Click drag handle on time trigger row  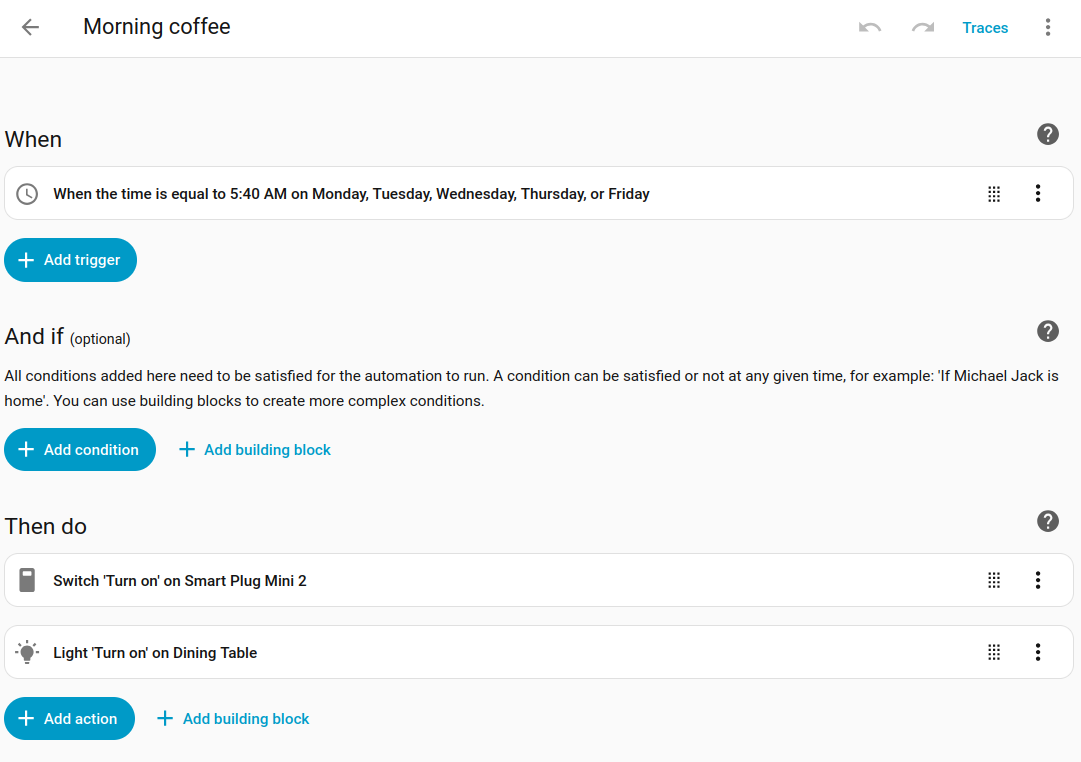994,194
